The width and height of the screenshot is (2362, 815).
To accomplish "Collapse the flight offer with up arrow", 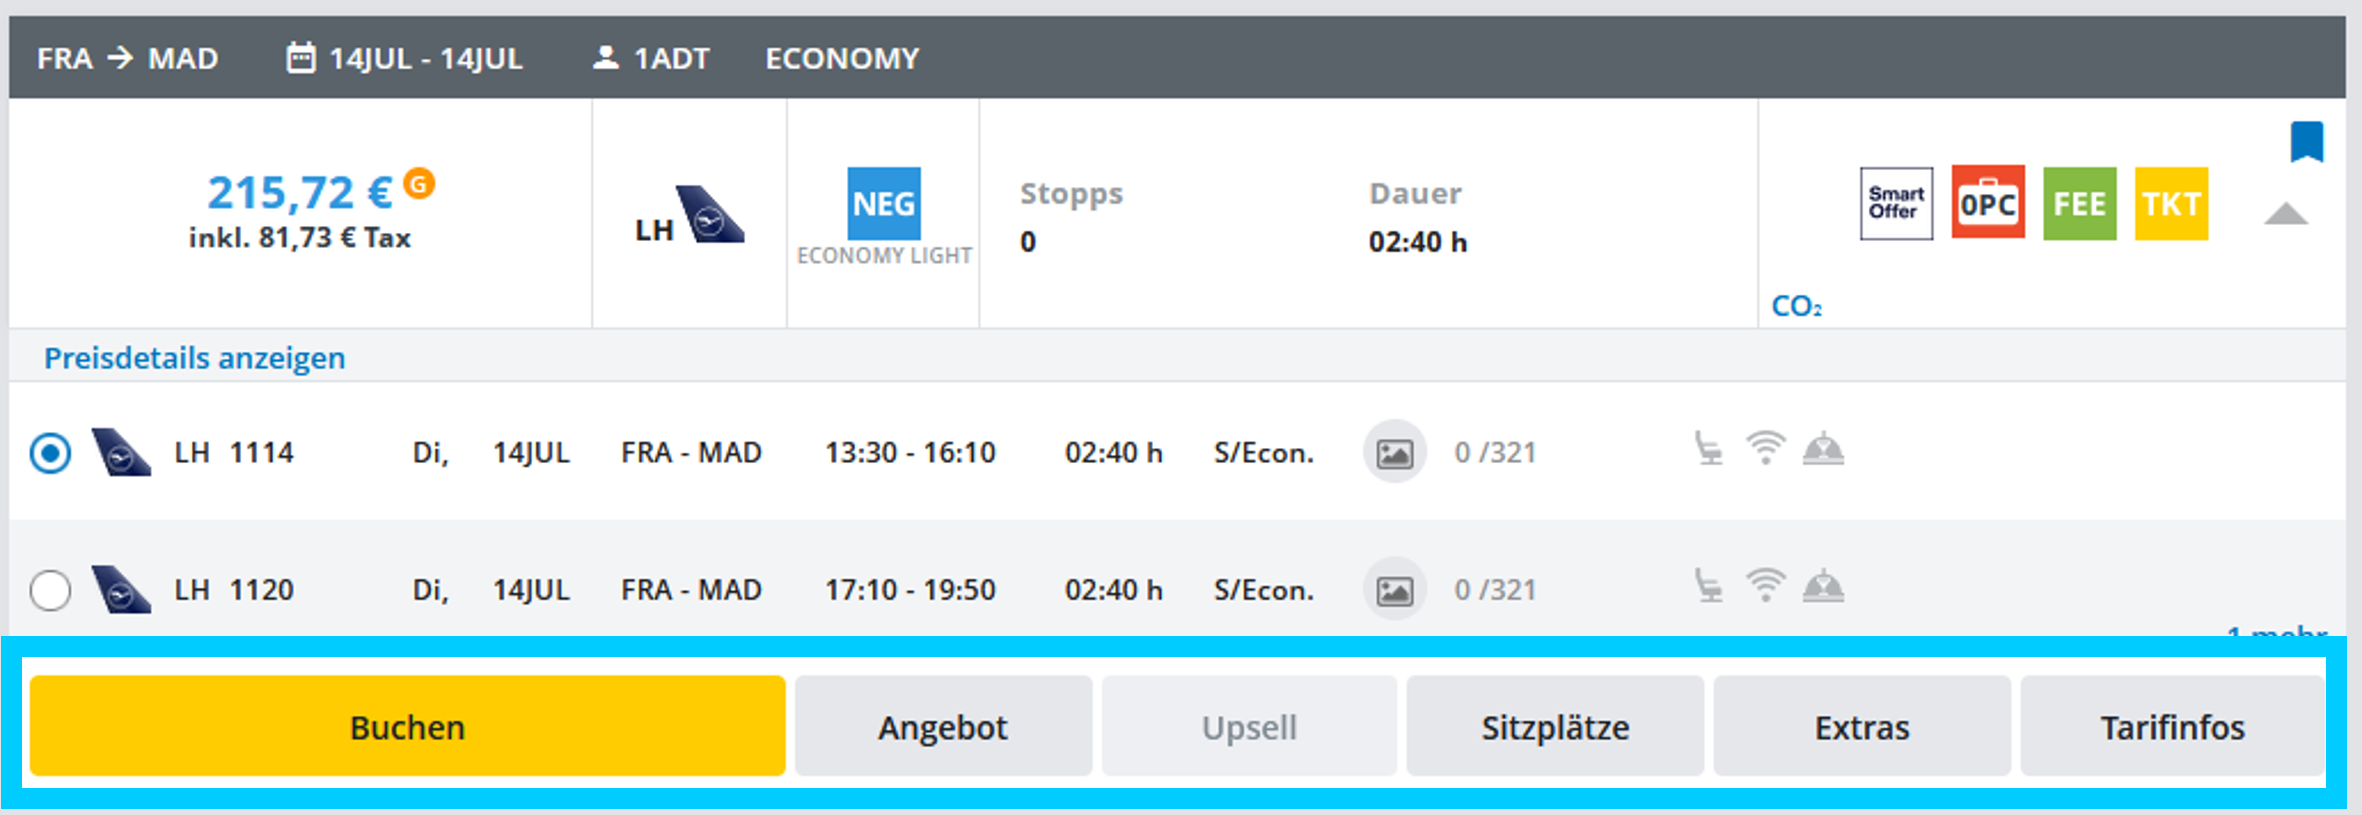I will pyautogui.click(x=2286, y=214).
